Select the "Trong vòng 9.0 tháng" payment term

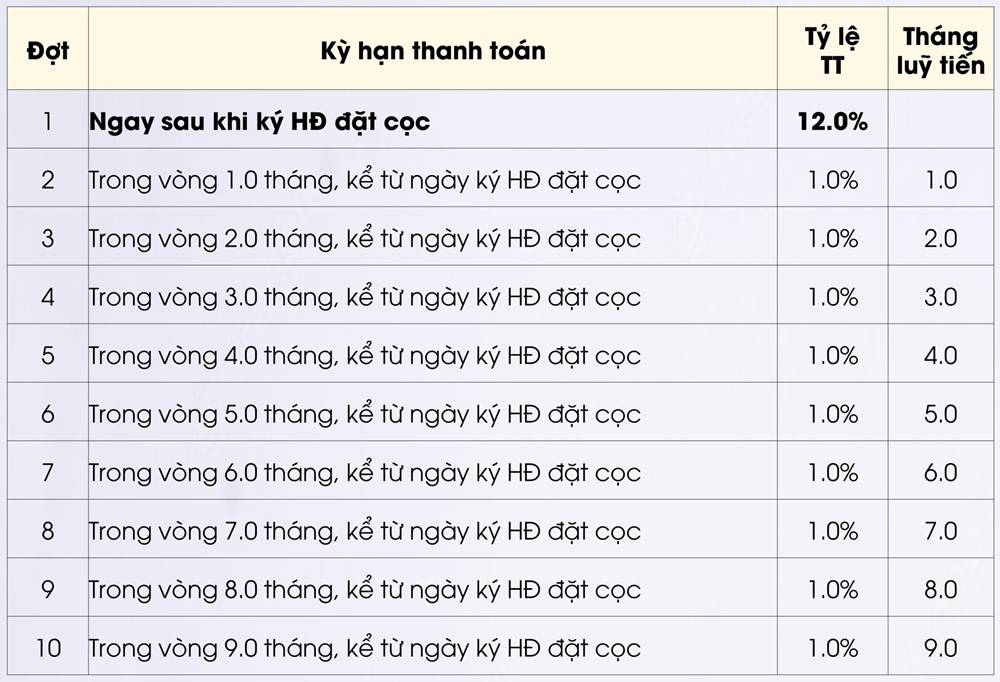364,648
